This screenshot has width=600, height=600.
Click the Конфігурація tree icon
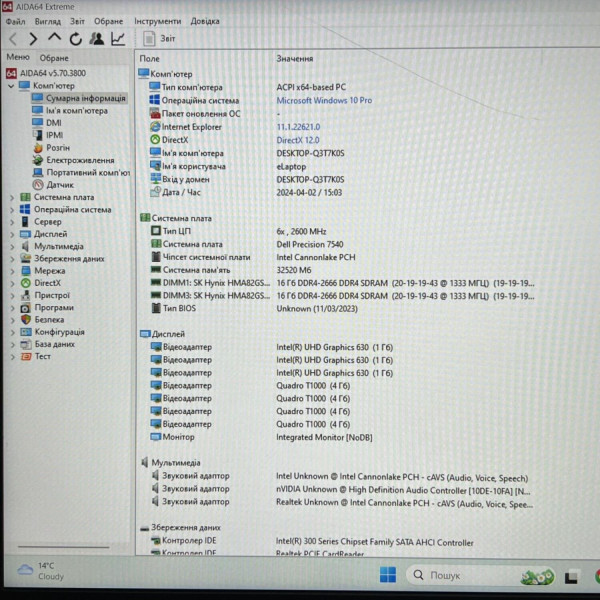click(x=26, y=332)
